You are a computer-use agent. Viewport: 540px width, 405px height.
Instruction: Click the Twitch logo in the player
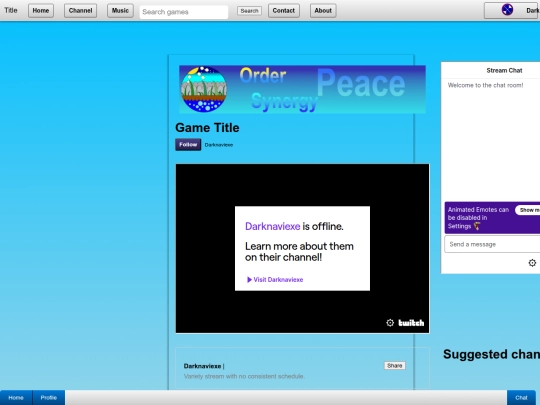coord(411,323)
